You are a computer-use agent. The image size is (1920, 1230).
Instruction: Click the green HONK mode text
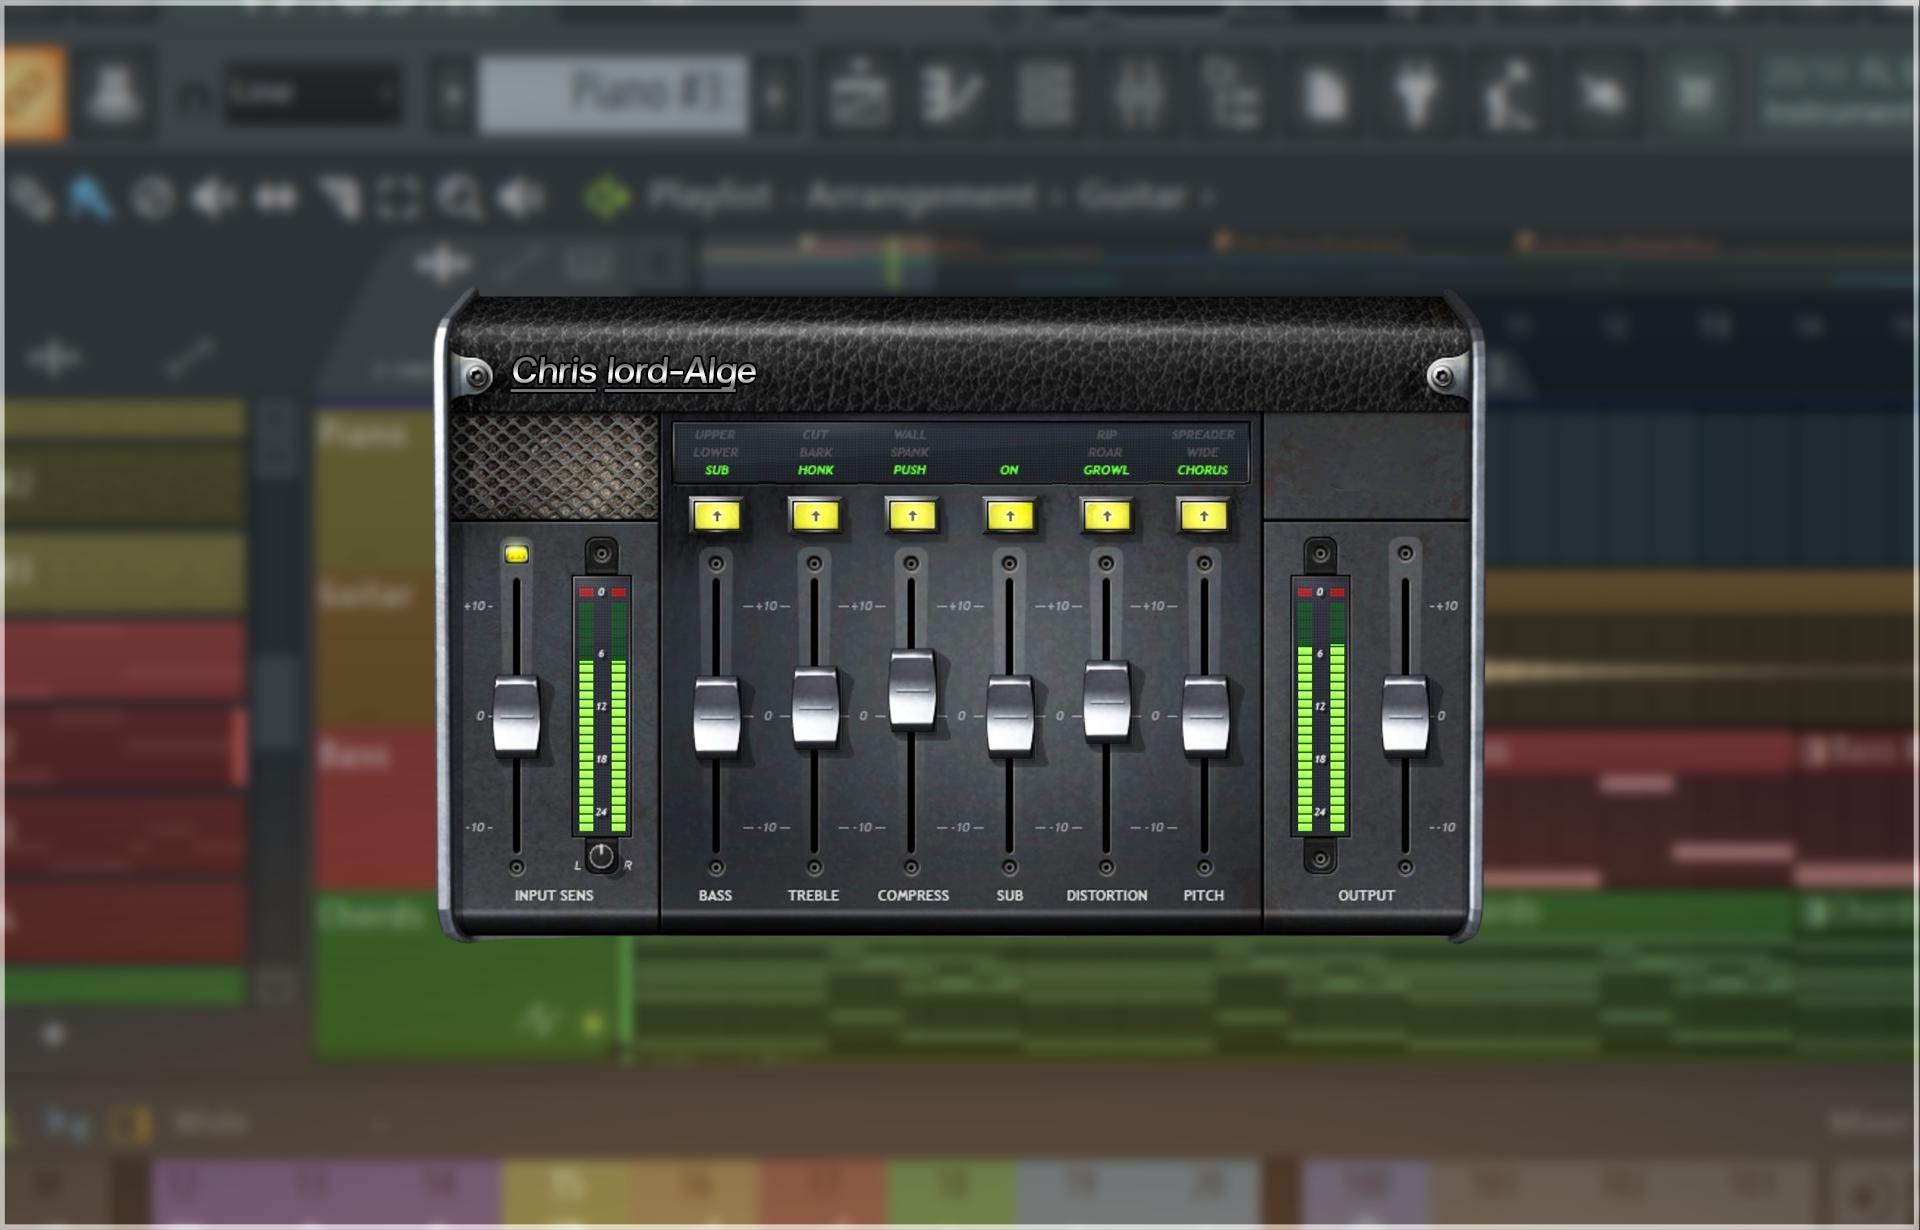coord(816,470)
